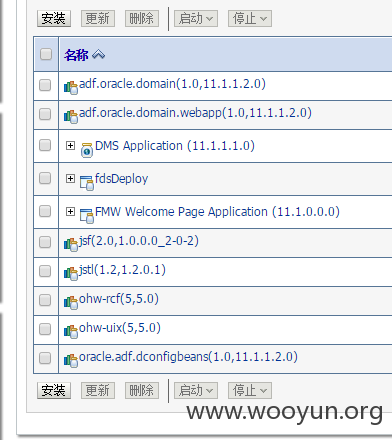392x440 pixels.
Task: Check the oracle.adf.dconfigbeans row checkbox
Action: (x=45, y=358)
